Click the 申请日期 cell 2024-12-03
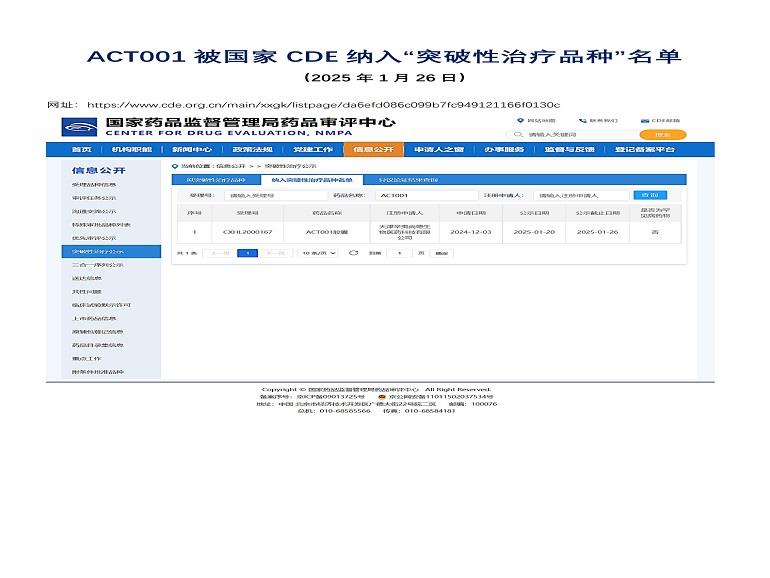The image size is (770, 578). pyautogui.click(x=470, y=232)
